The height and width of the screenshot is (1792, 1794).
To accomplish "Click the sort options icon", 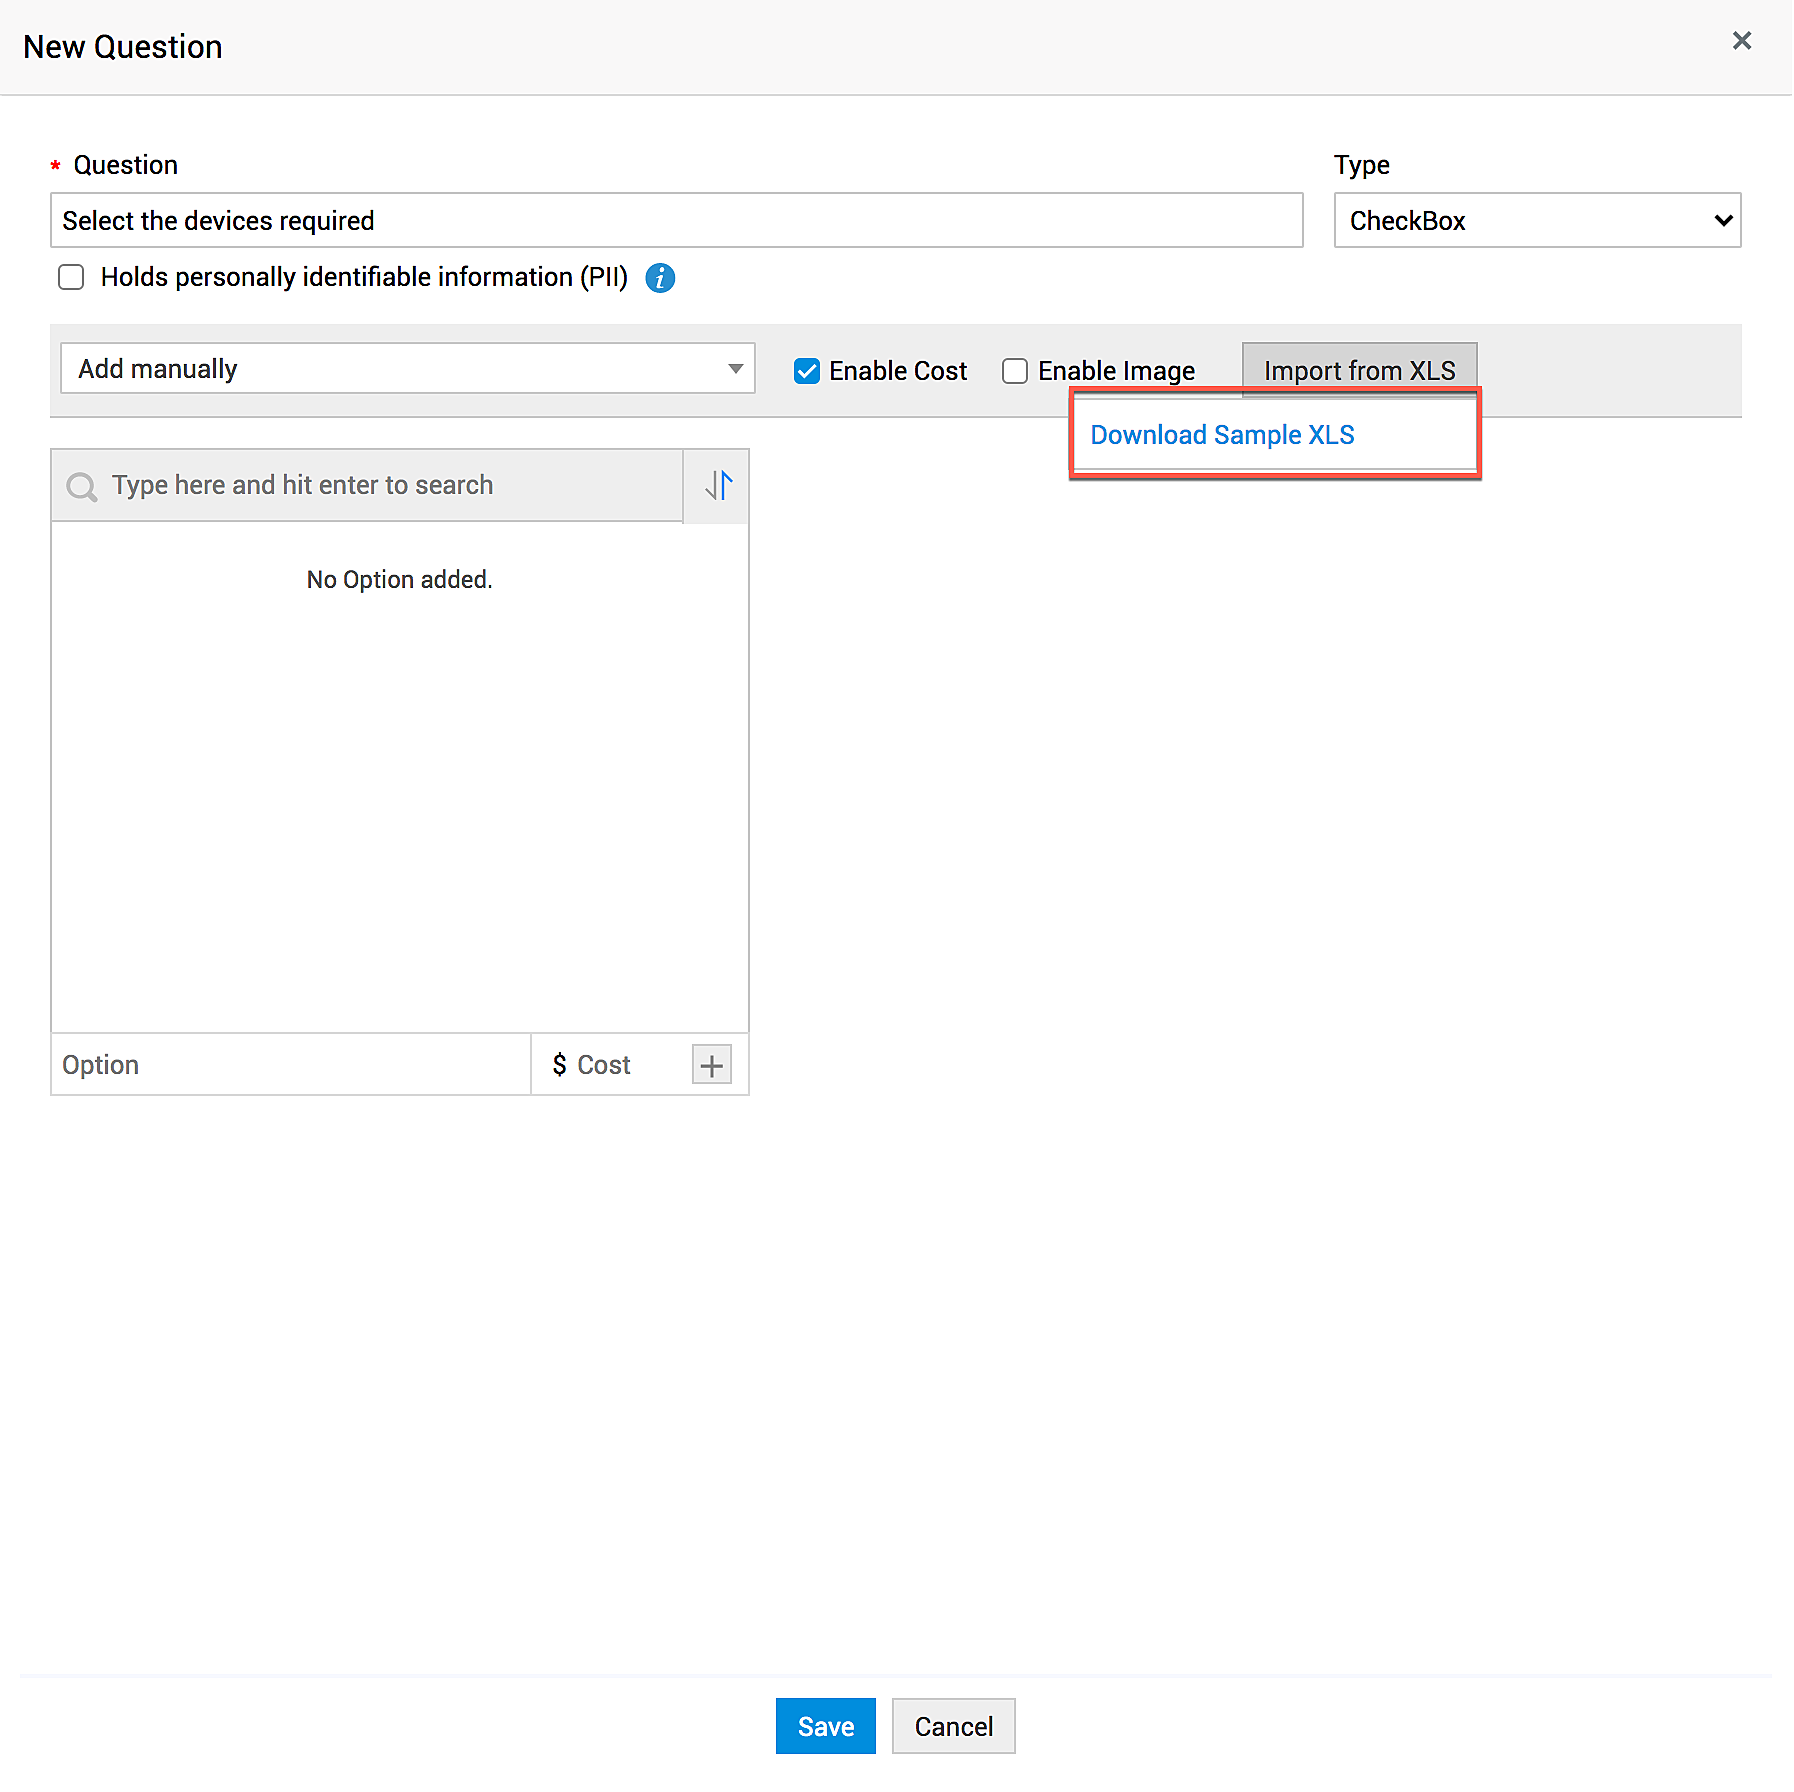I will 717,486.
